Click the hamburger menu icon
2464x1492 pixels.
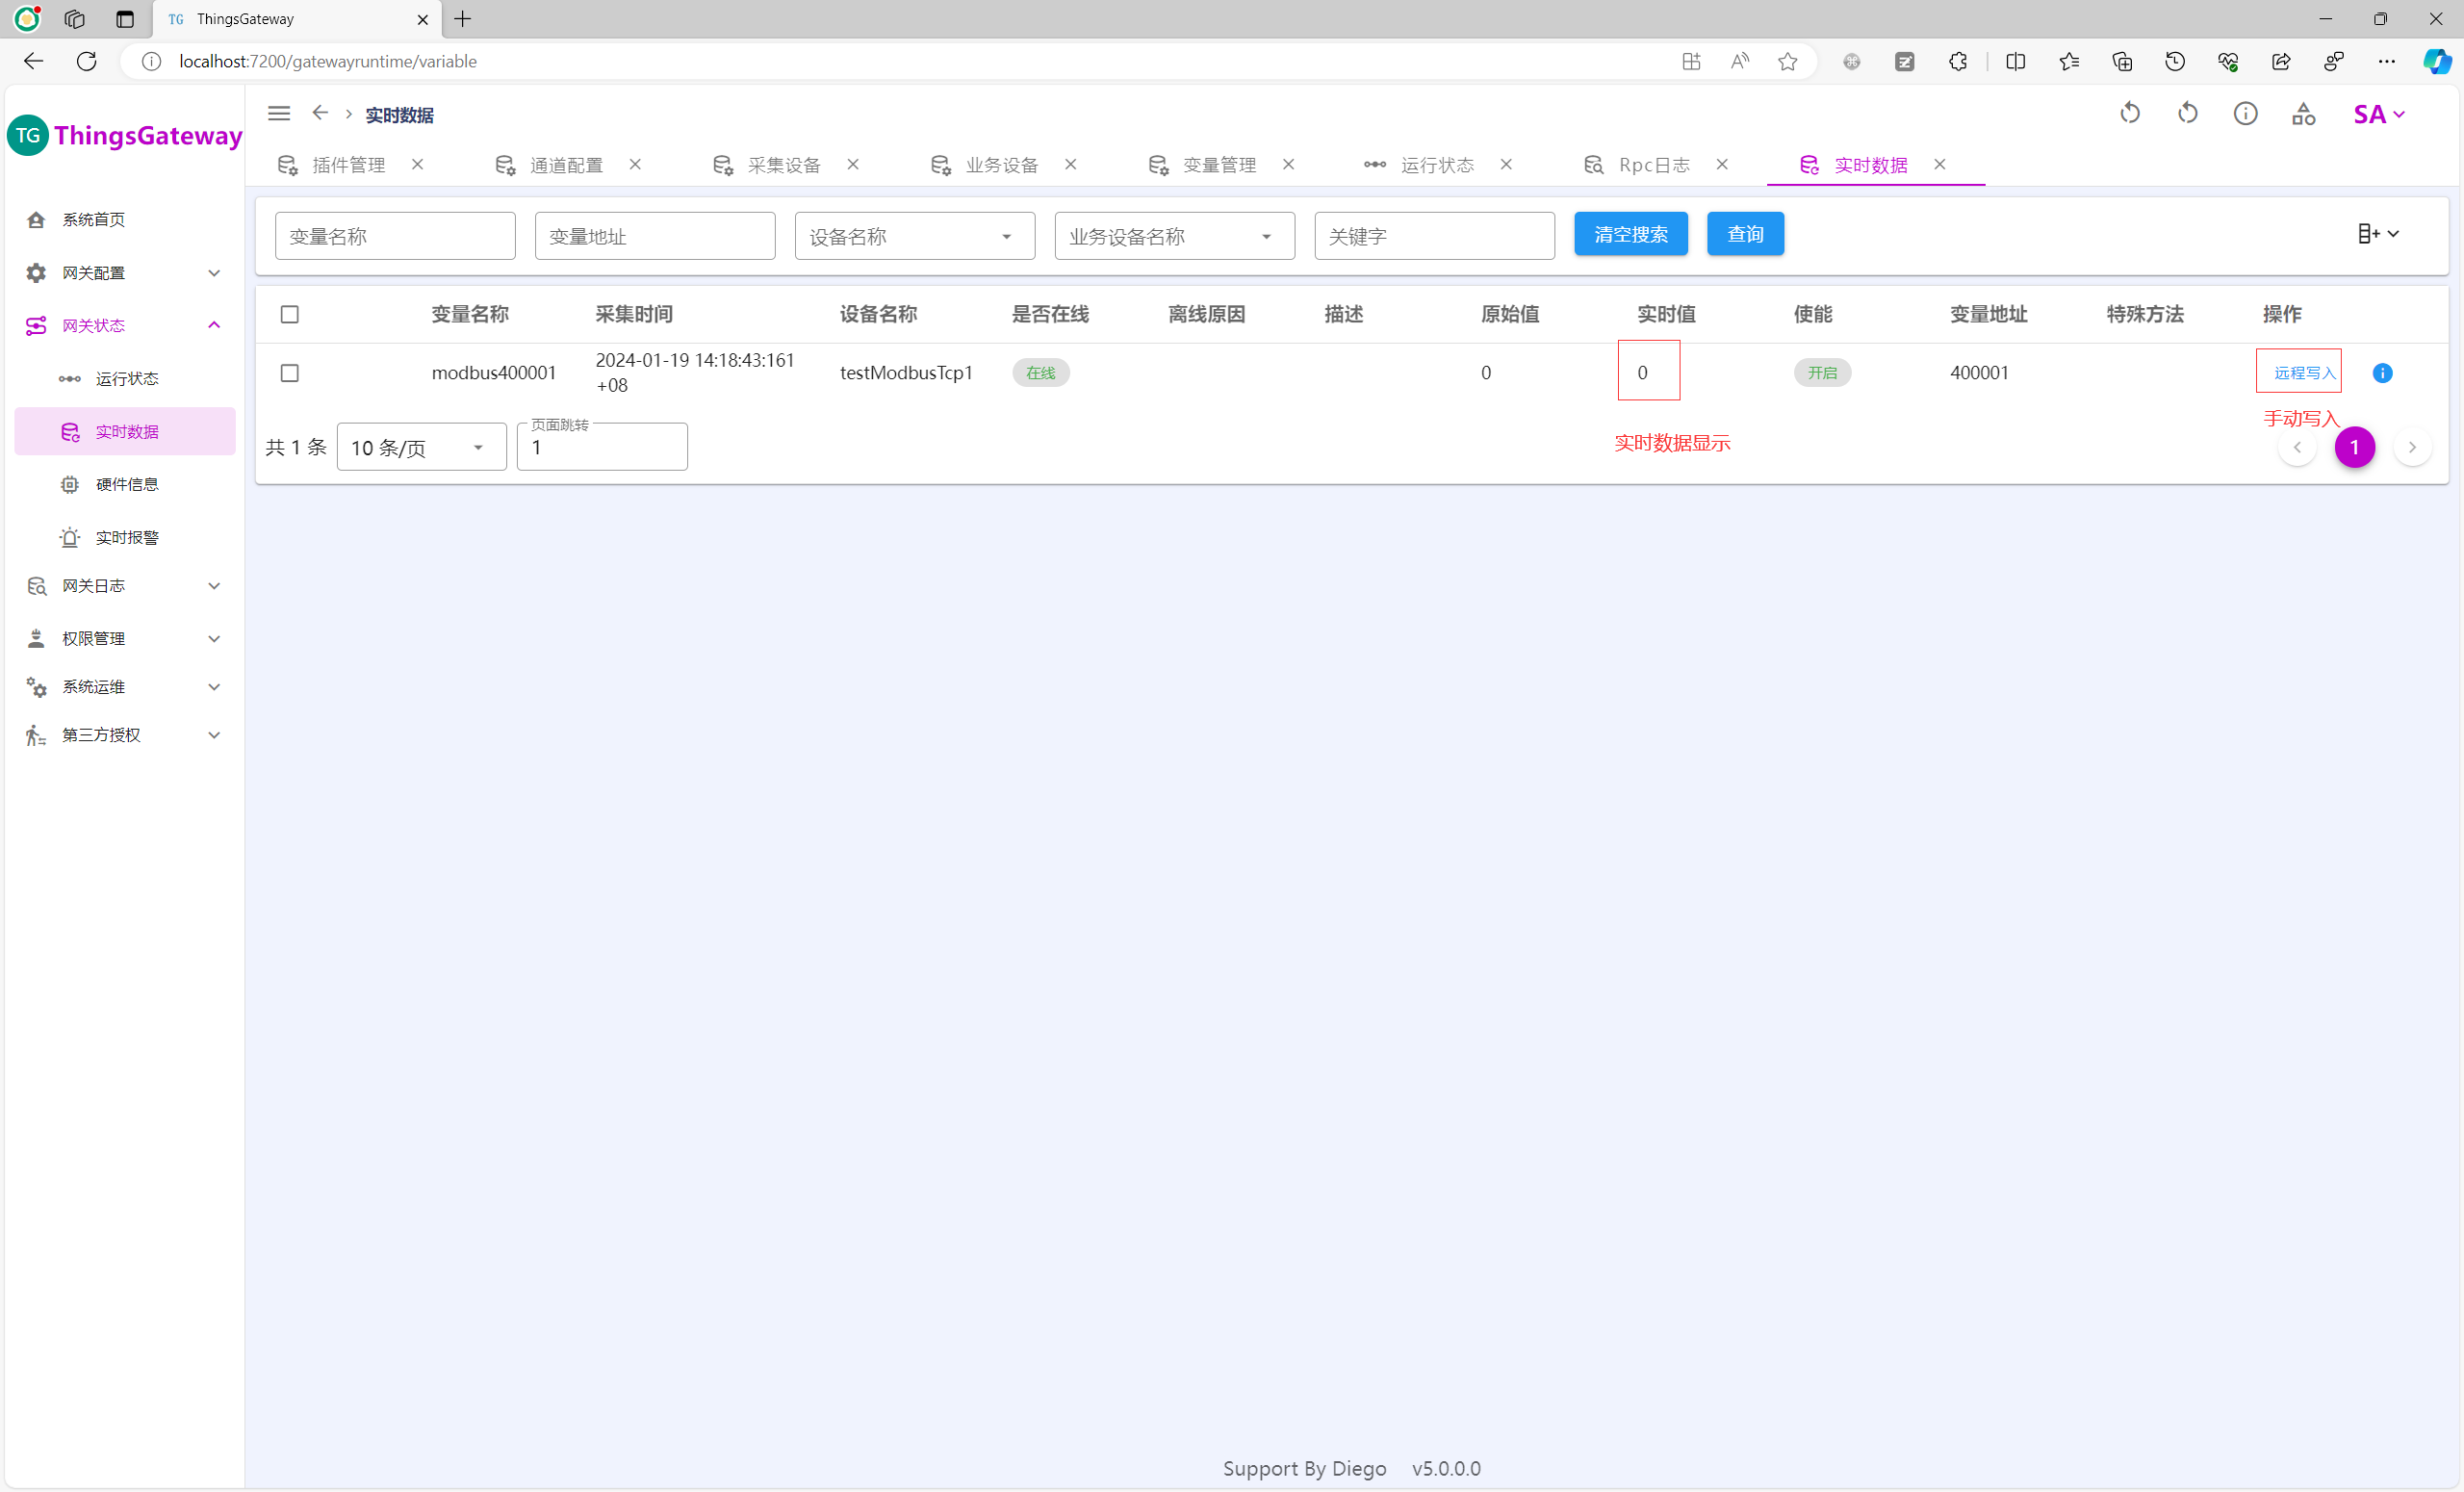point(279,114)
